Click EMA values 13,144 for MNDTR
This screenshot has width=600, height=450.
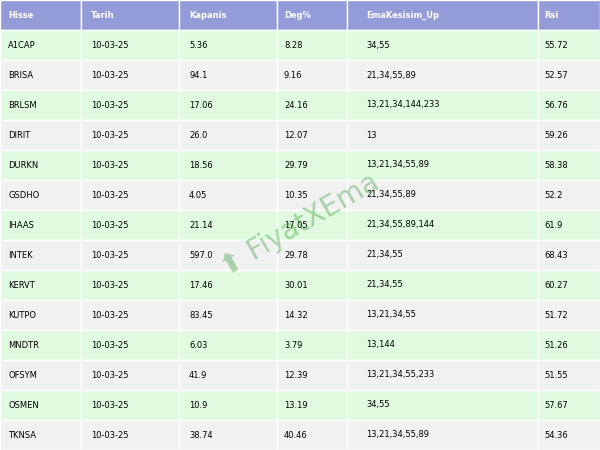pyautogui.click(x=381, y=344)
